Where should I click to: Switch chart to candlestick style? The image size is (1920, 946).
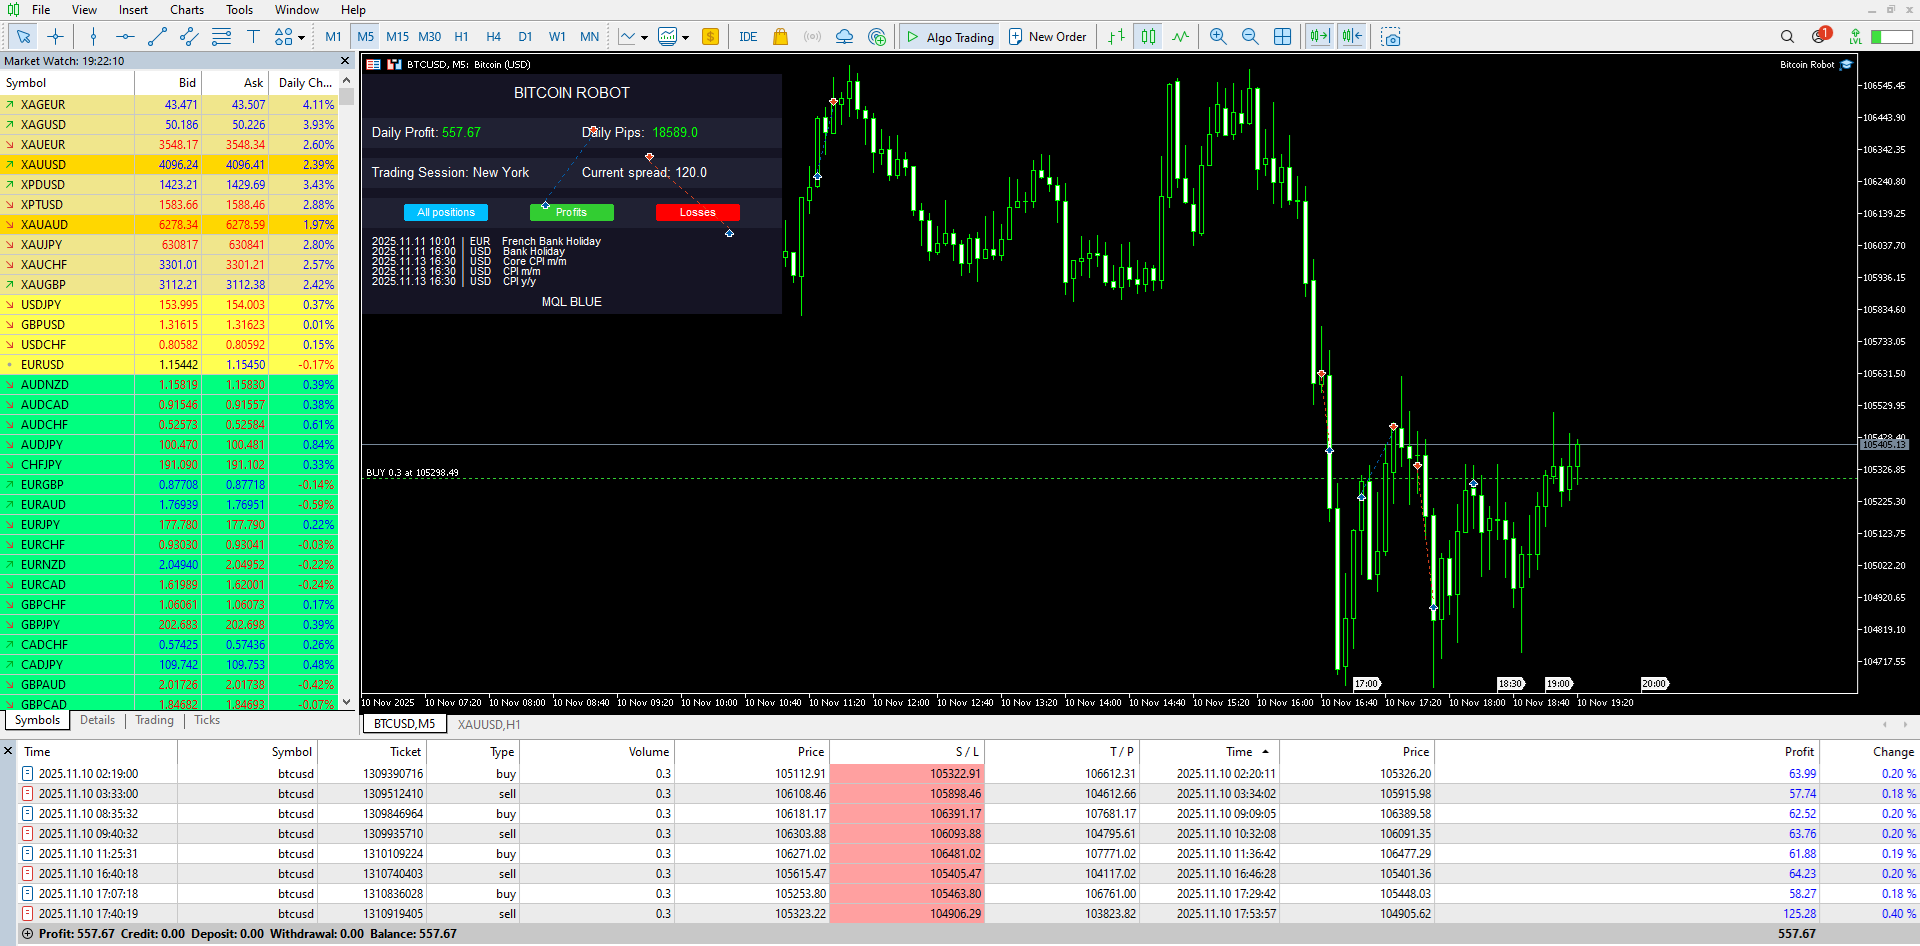(1148, 37)
